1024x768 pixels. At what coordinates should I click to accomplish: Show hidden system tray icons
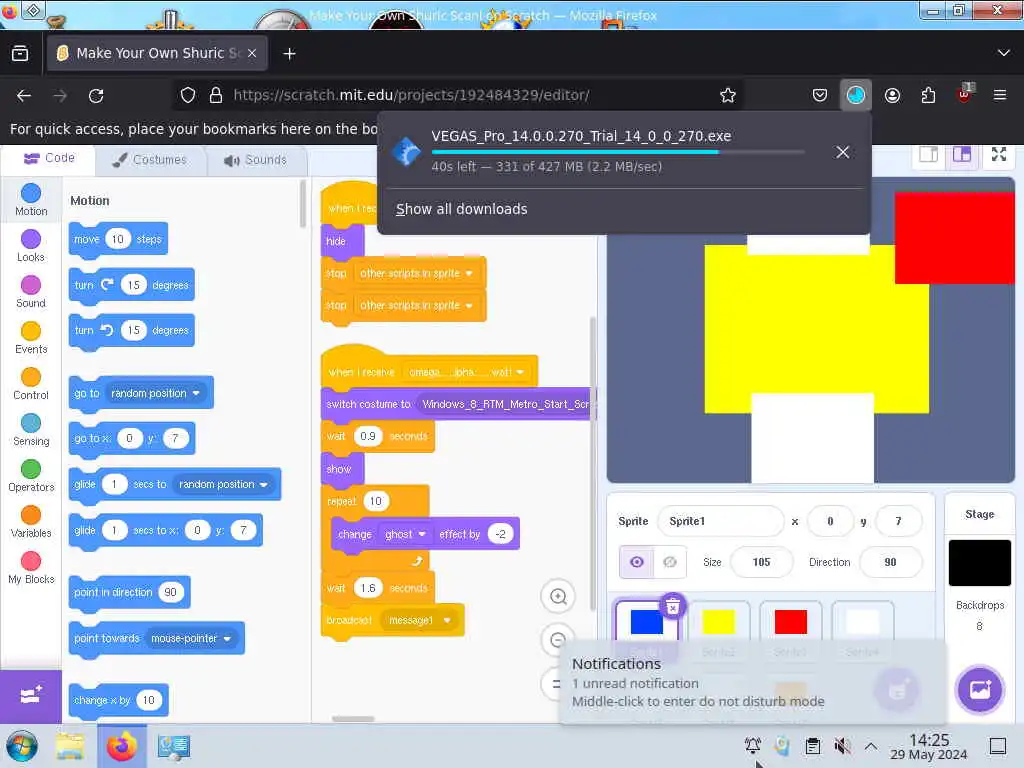tap(871, 746)
